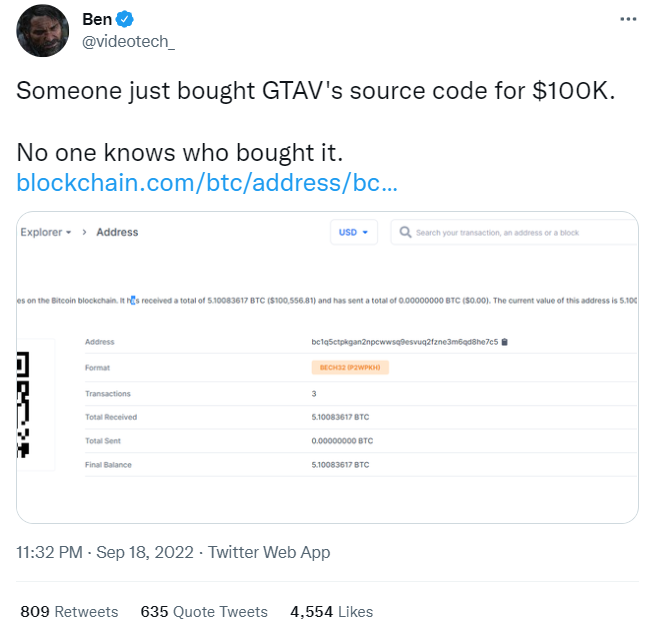Copy the Bitcoin address with the clipboard icon
Viewport: 652px width, 629px height.
[x=505, y=342]
